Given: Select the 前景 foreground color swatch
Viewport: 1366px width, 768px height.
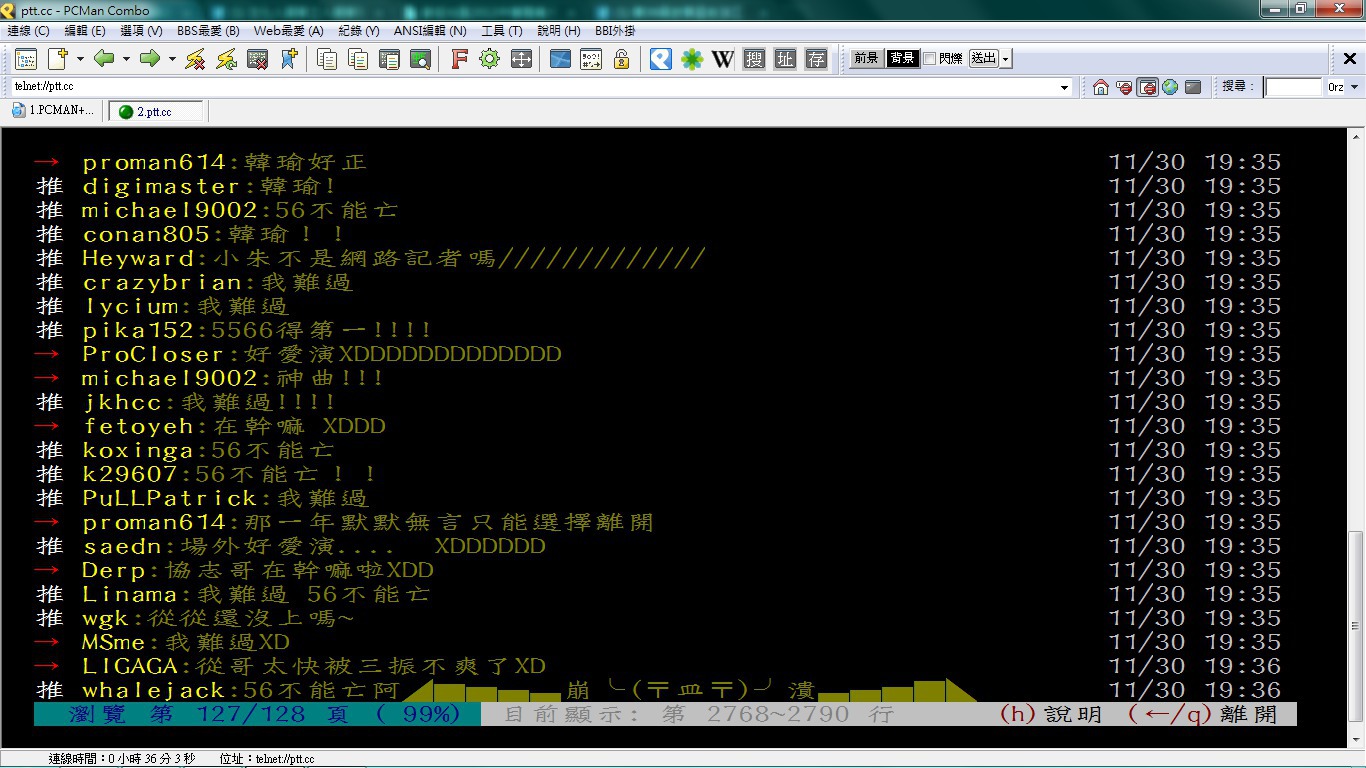Looking at the screenshot, I should point(866,59).
